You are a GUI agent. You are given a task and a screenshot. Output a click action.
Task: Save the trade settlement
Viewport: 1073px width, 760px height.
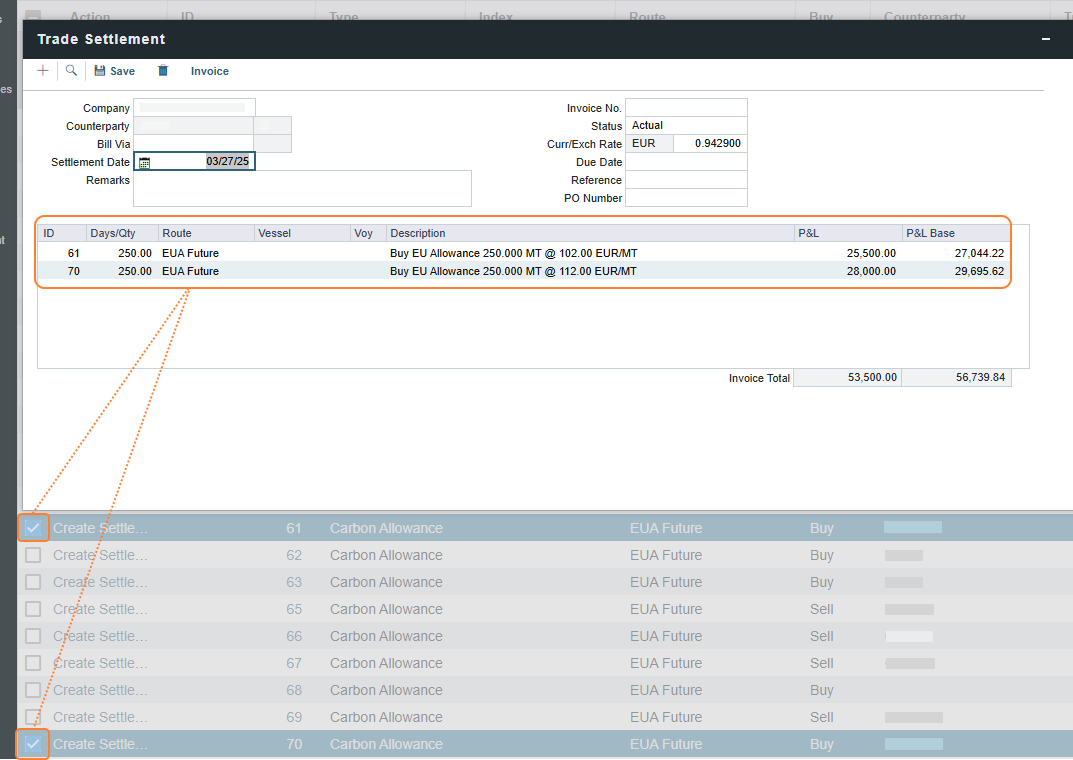pos(115,71)
